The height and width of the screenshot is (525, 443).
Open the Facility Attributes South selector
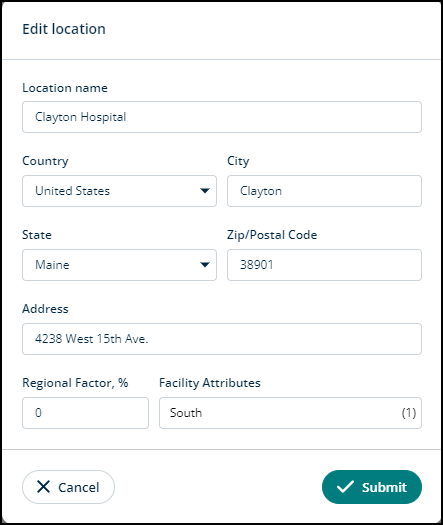pos(290,413)
